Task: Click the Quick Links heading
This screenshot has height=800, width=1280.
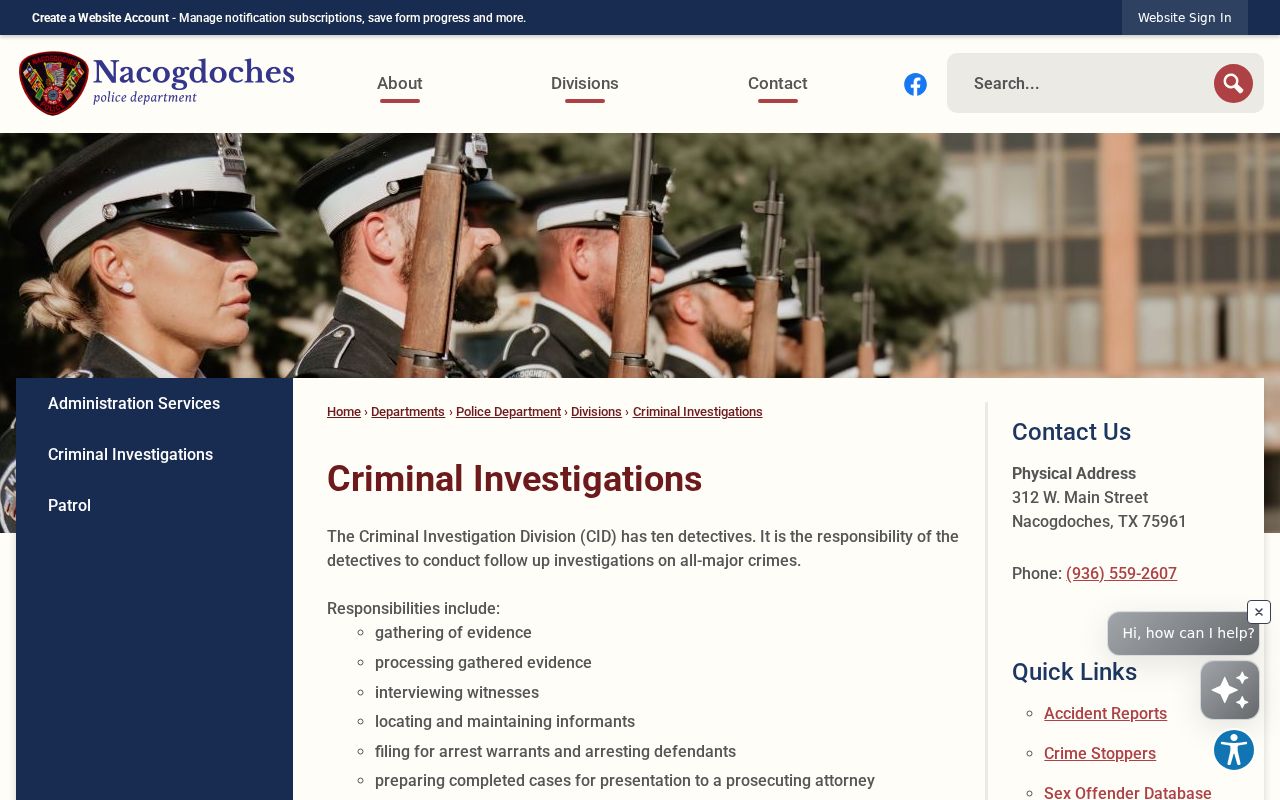Action: [x=1074, y=672]
